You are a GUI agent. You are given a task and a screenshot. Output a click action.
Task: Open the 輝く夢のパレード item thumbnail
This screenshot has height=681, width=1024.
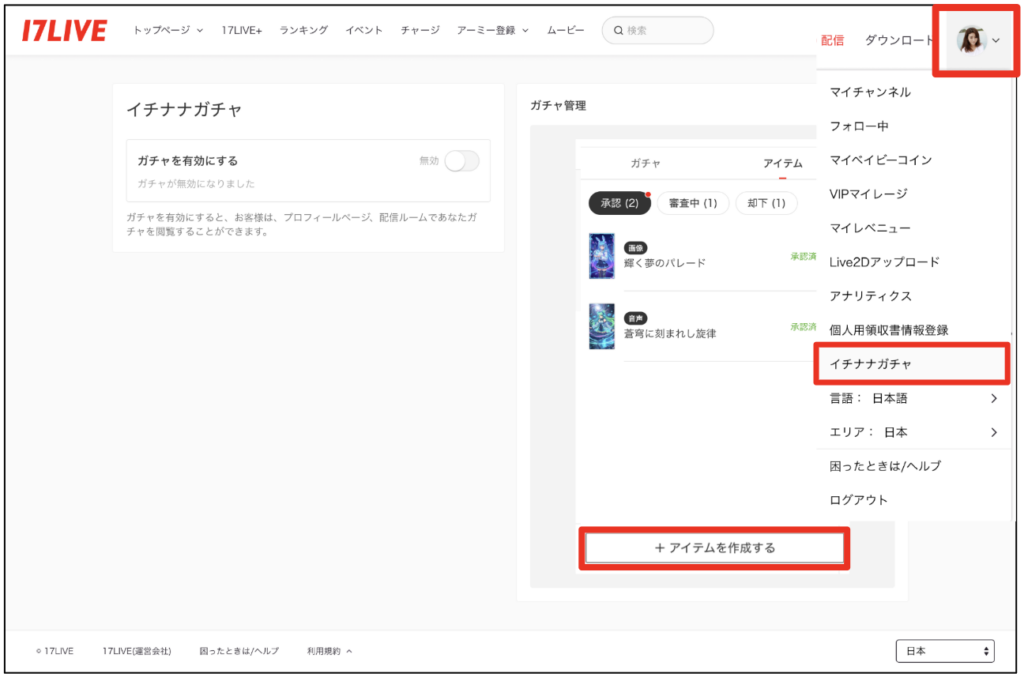pyautogui.click(x=601, y=256)
